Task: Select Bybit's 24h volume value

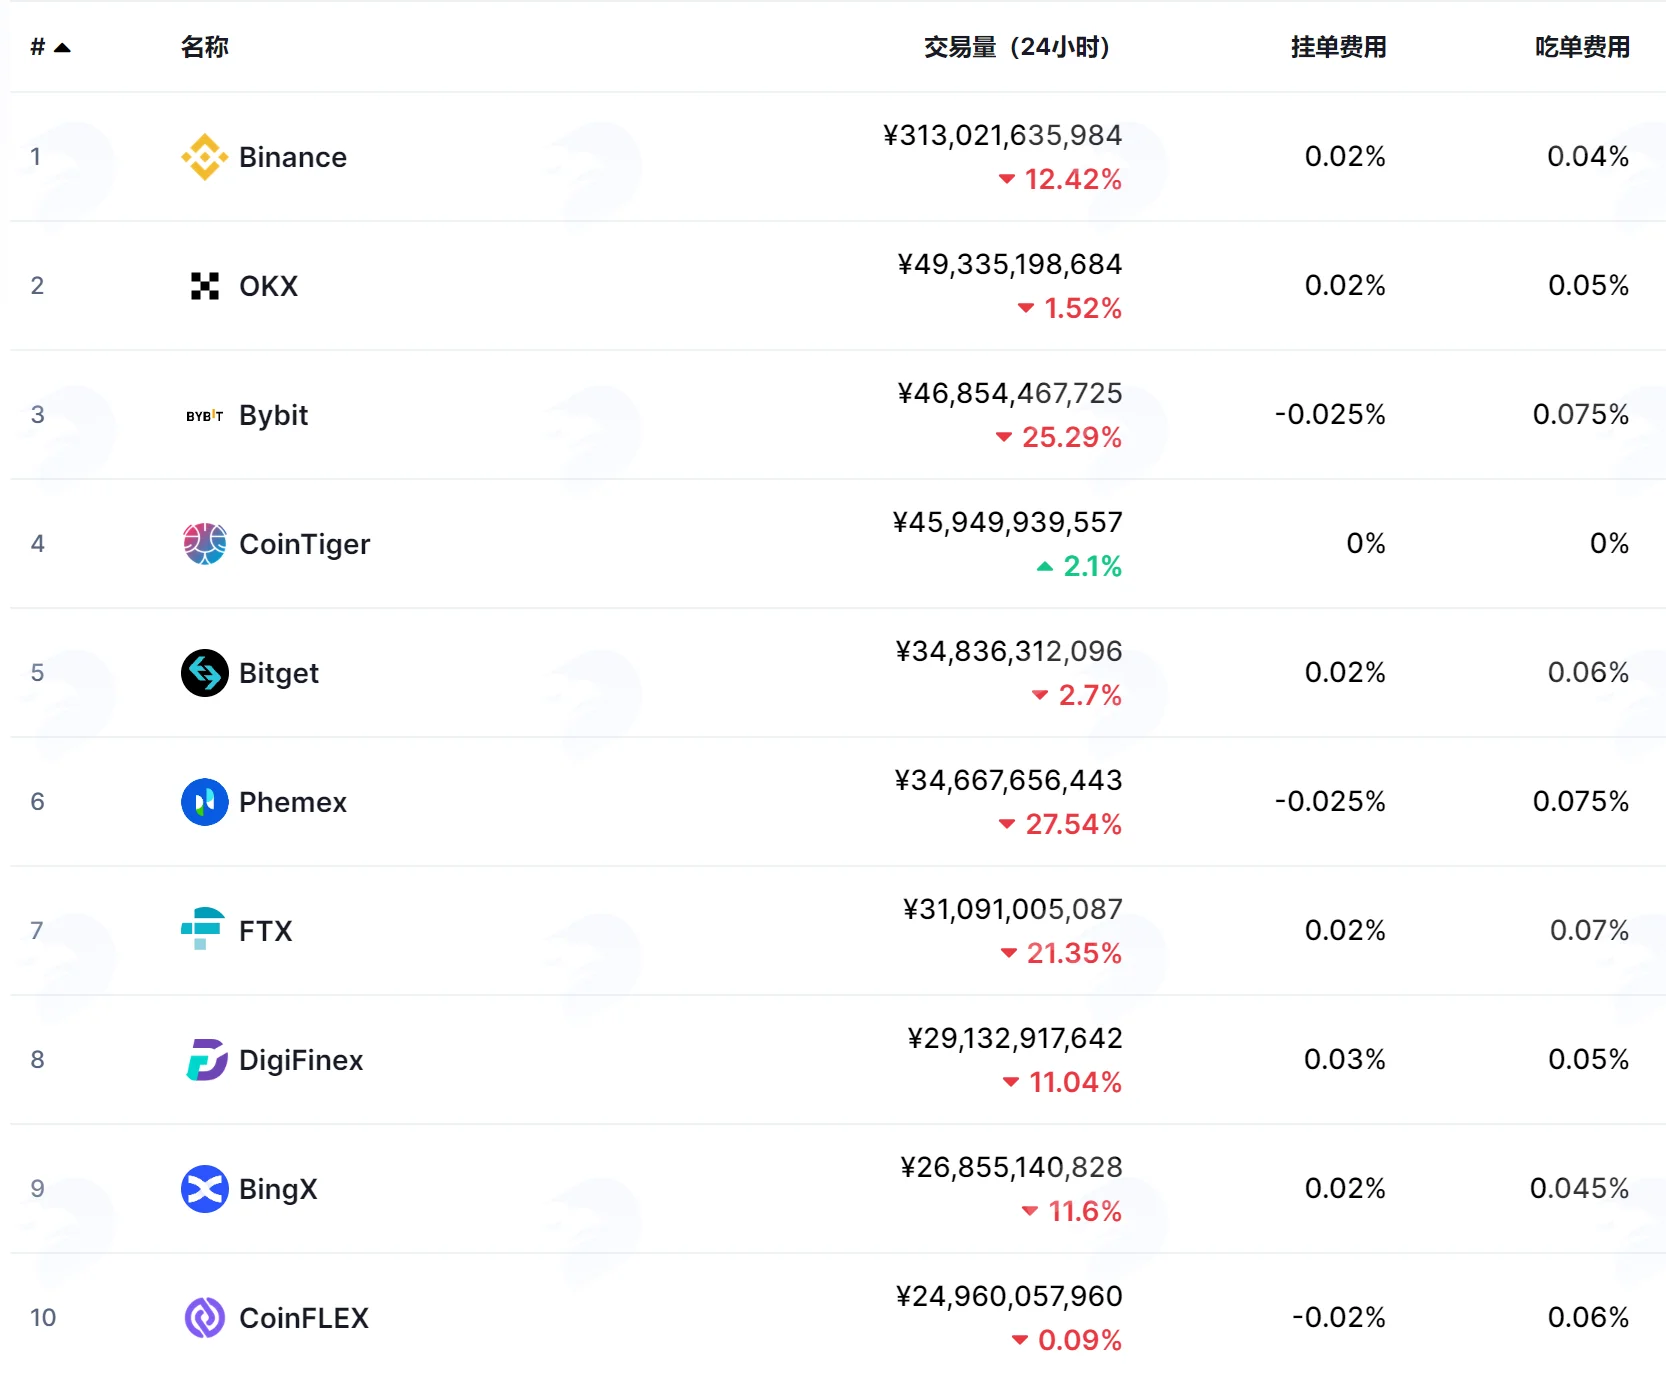Action: pos(1010,393)
